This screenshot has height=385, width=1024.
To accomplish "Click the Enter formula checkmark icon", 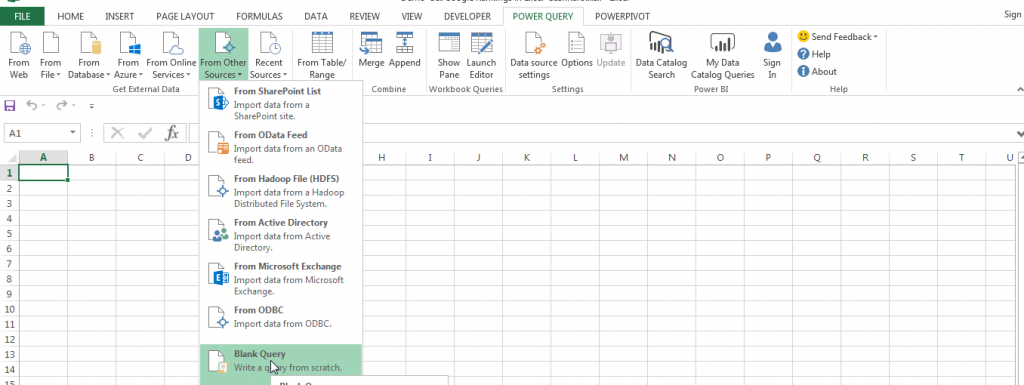I will point(145,133).
